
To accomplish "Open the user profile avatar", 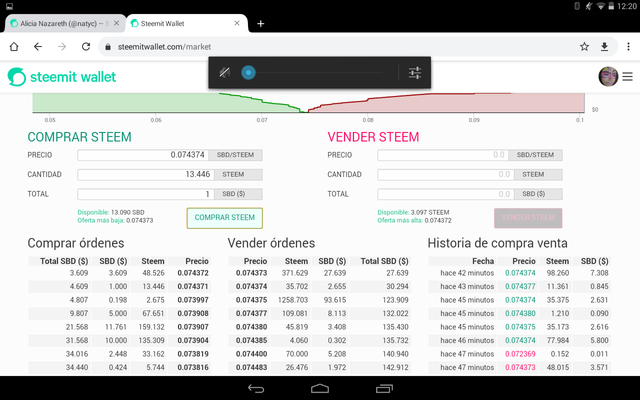I will [x=608, y=76].
